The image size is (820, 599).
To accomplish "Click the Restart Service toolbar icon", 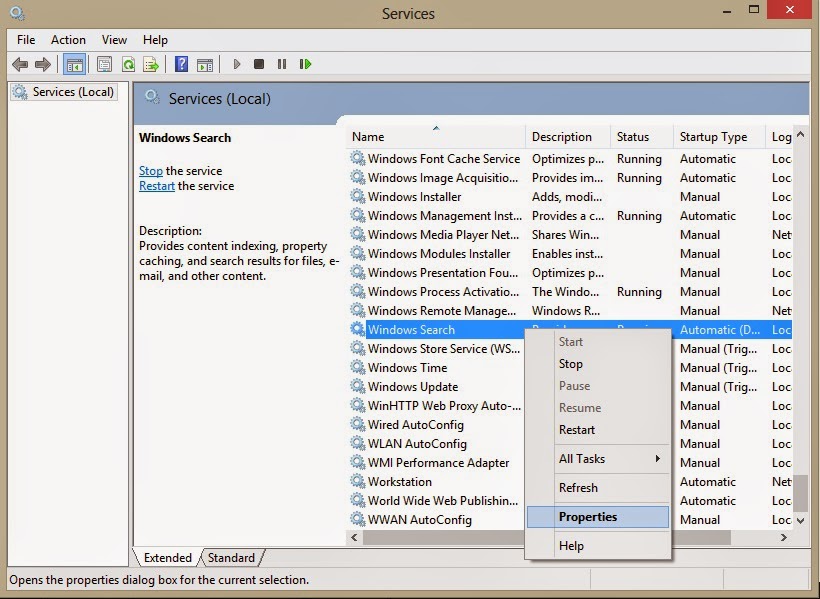I will (x=305, y=64).
